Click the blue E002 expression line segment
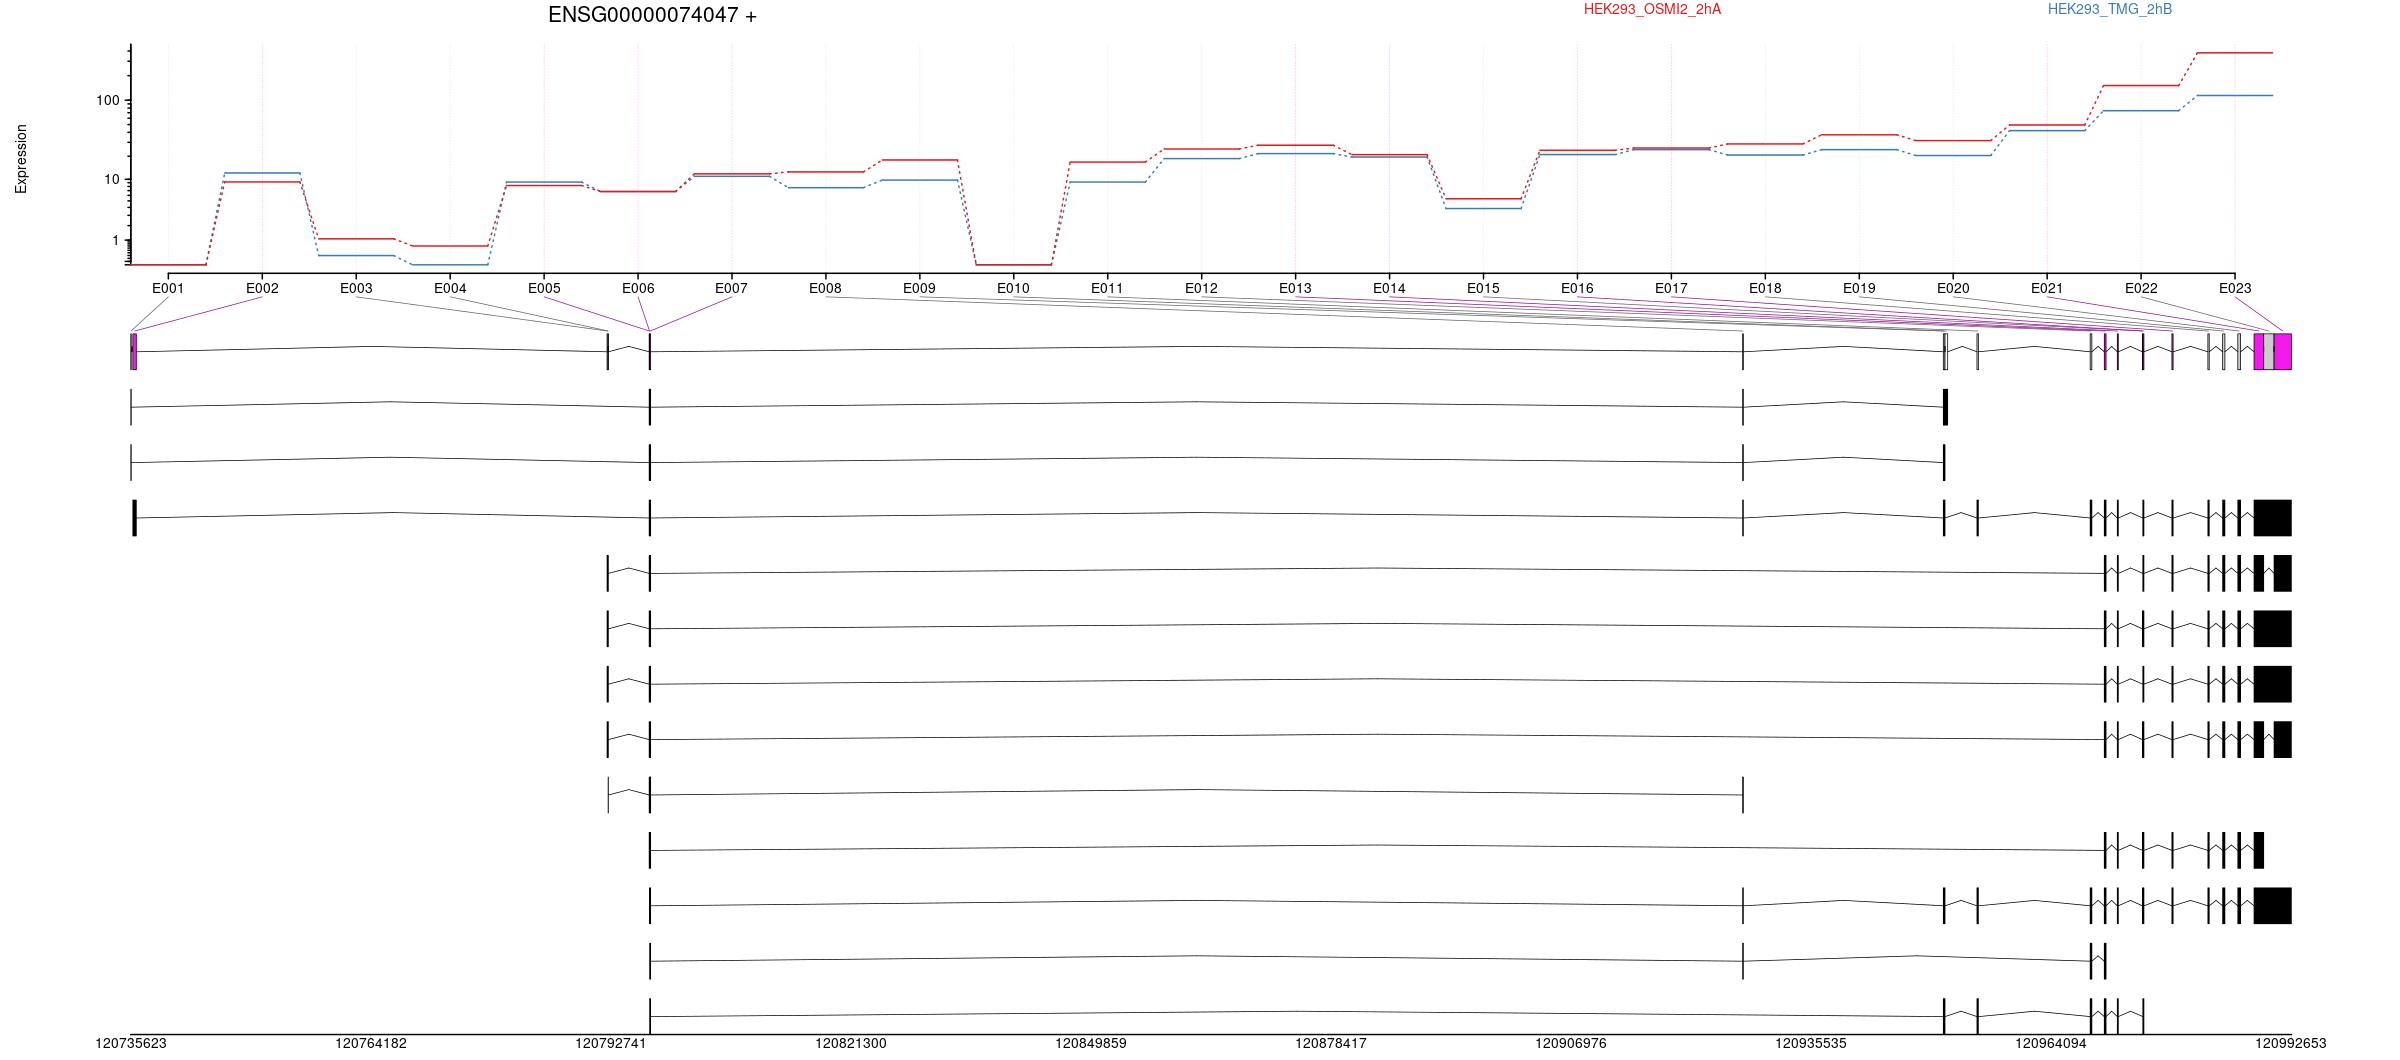This screenshot has width=2400, height=1060. point(262,172)
